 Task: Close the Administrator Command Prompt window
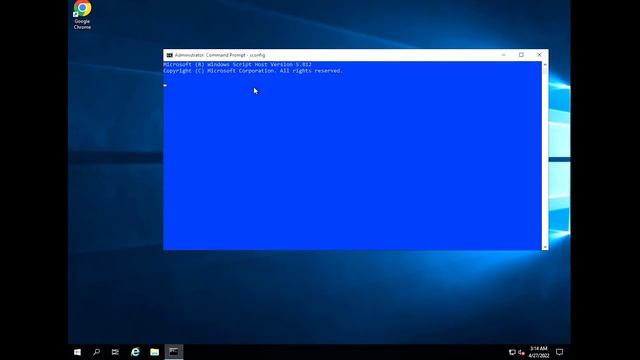[539, 55]
